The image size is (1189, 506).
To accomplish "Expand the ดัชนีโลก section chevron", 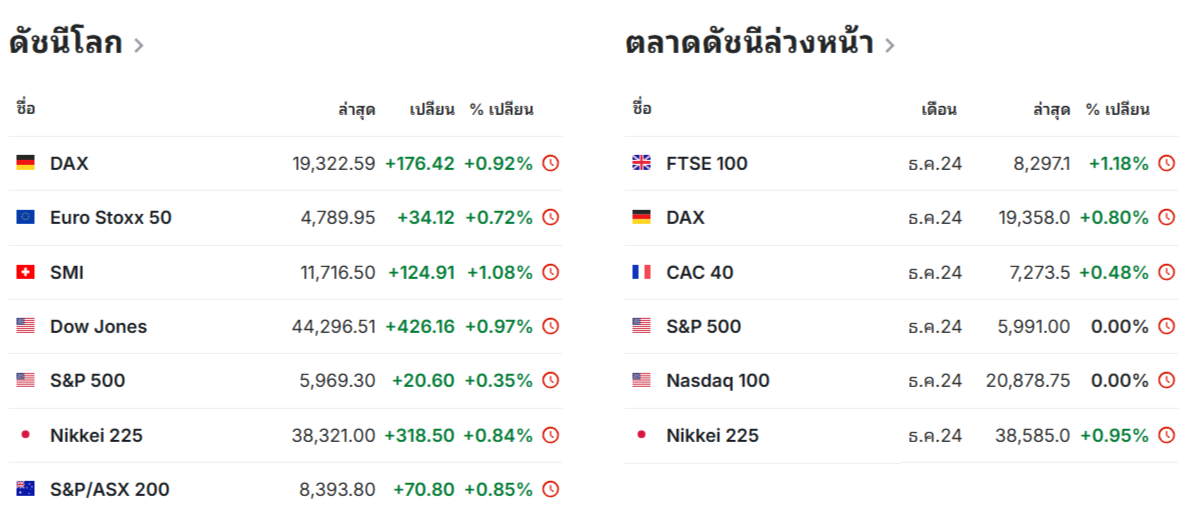I will coord(138,46).
